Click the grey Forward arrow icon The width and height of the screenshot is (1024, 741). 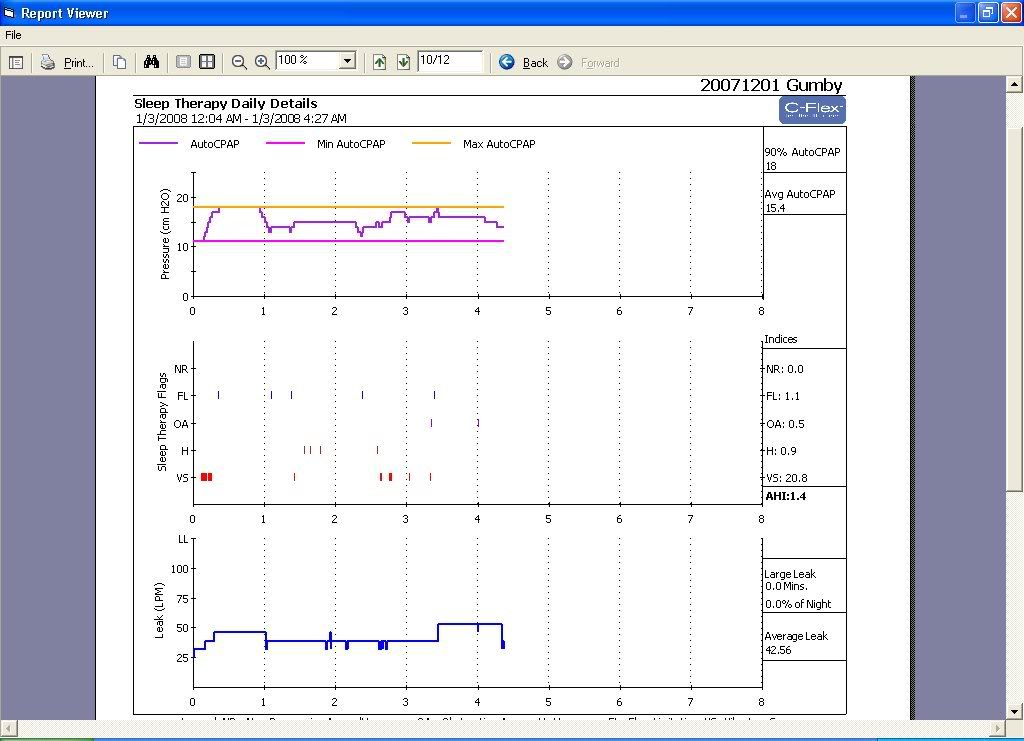pos(565,62)
